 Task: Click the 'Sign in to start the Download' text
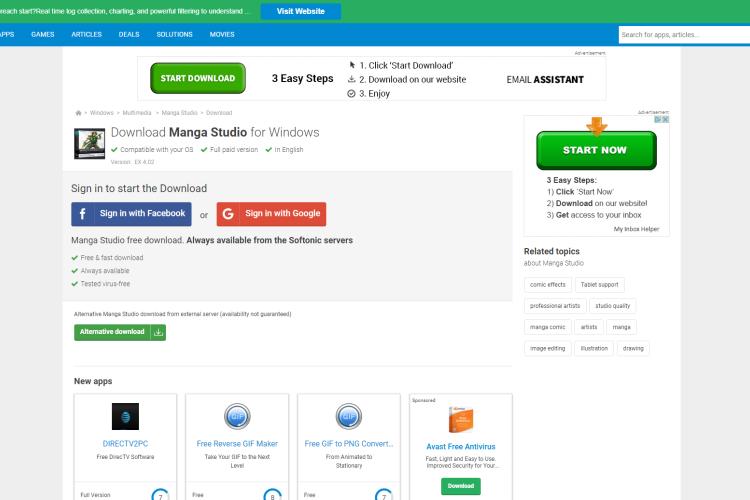(x=139, y=188)
